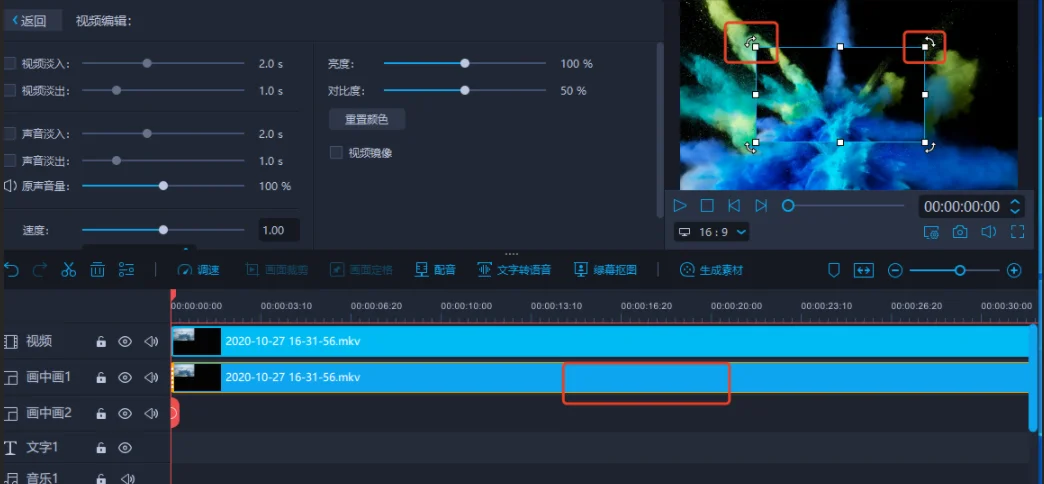This screenshot has height=484, width=1044.
Task: Toggle the lock on the 画中画2 track
Action: point(101,413)
